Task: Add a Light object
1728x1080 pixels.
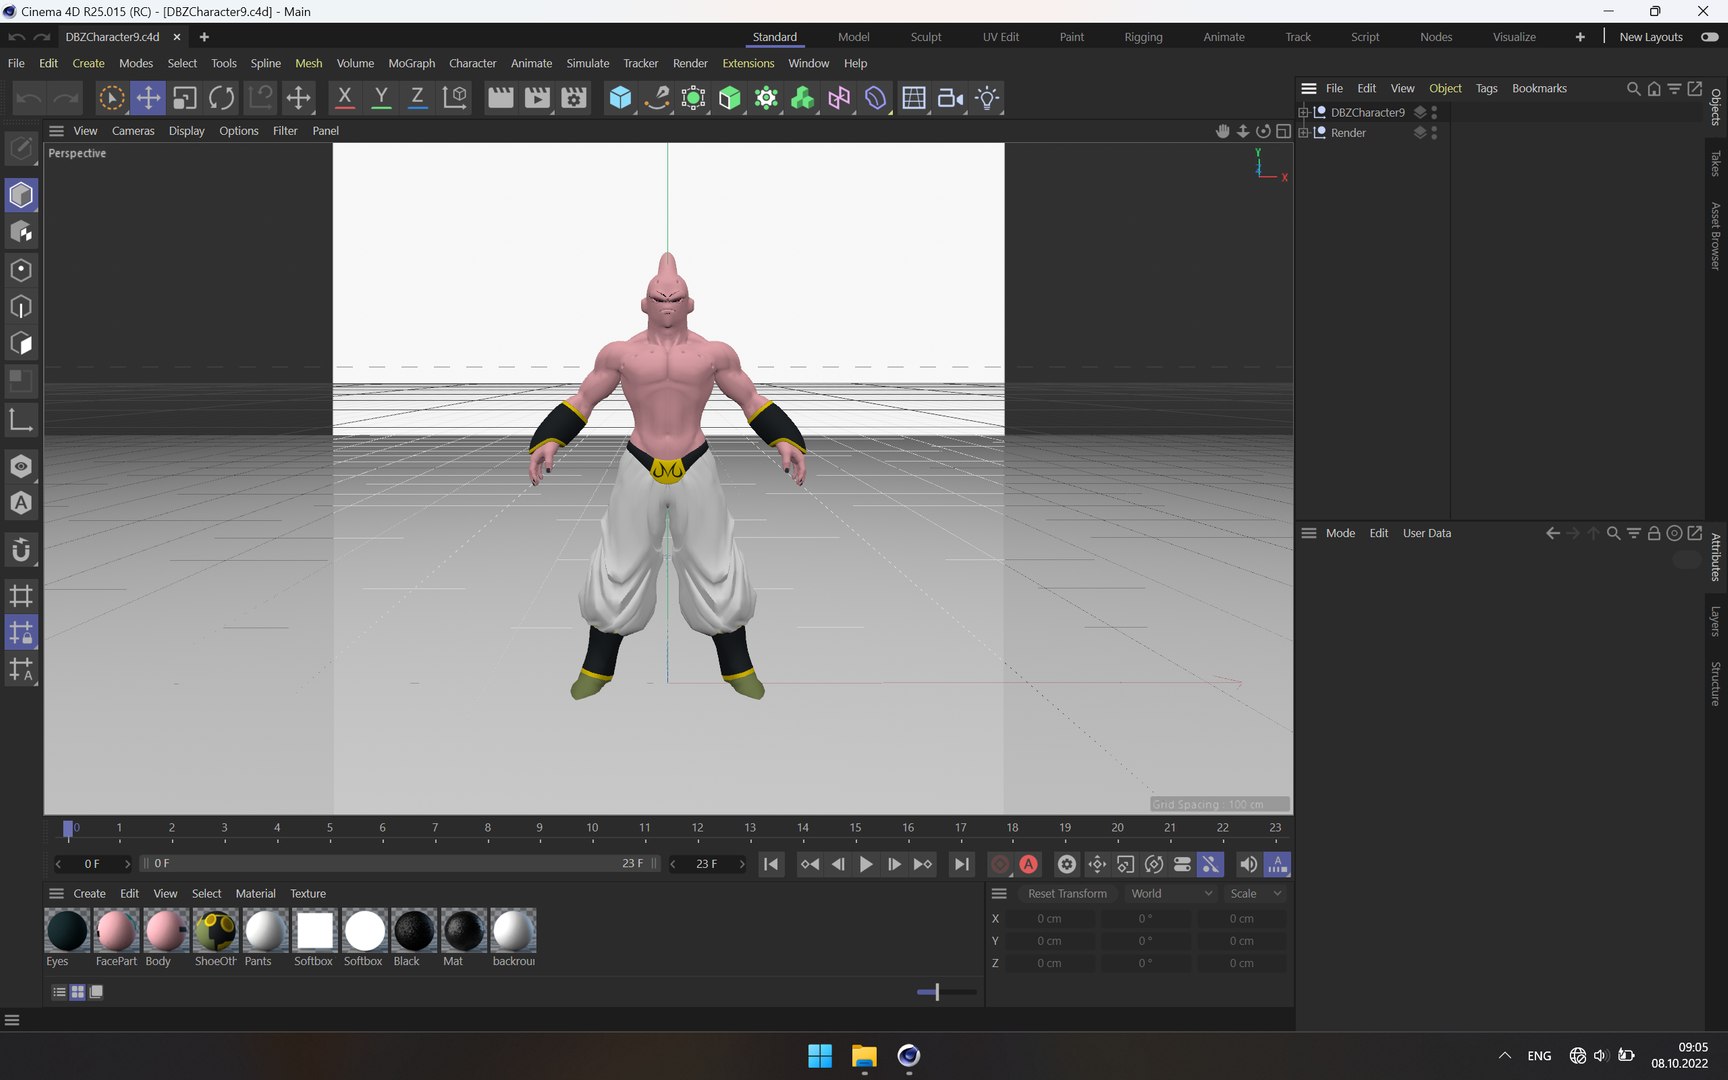Action: tap(987, 98)
